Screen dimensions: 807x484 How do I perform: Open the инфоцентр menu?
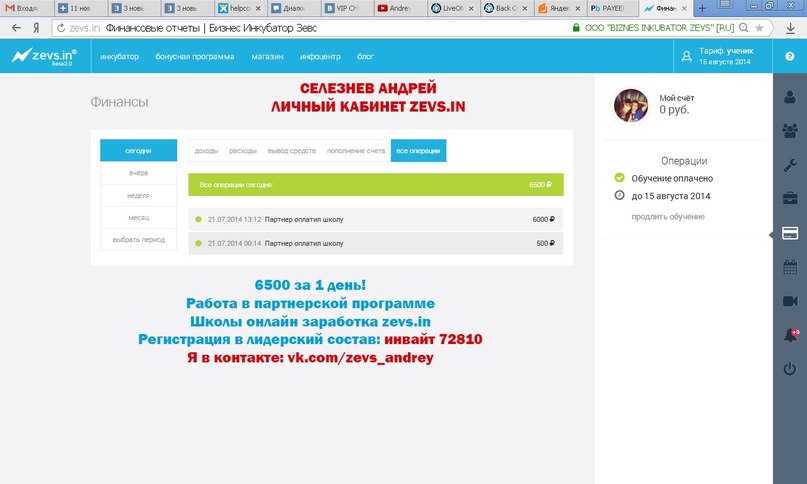320,56
